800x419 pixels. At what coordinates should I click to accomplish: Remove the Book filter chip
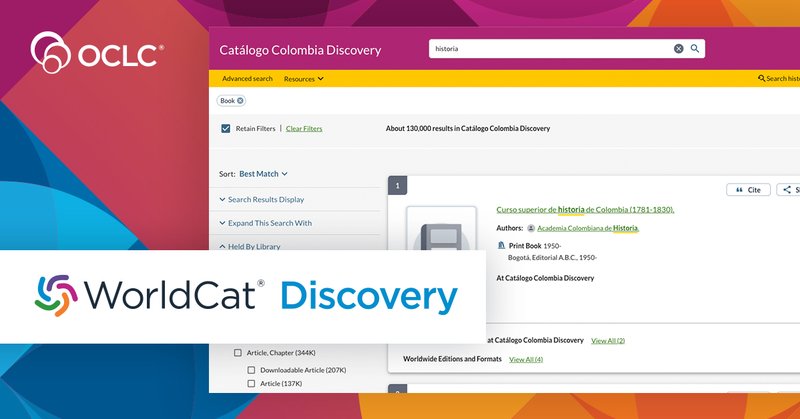(x=240, y=101)
